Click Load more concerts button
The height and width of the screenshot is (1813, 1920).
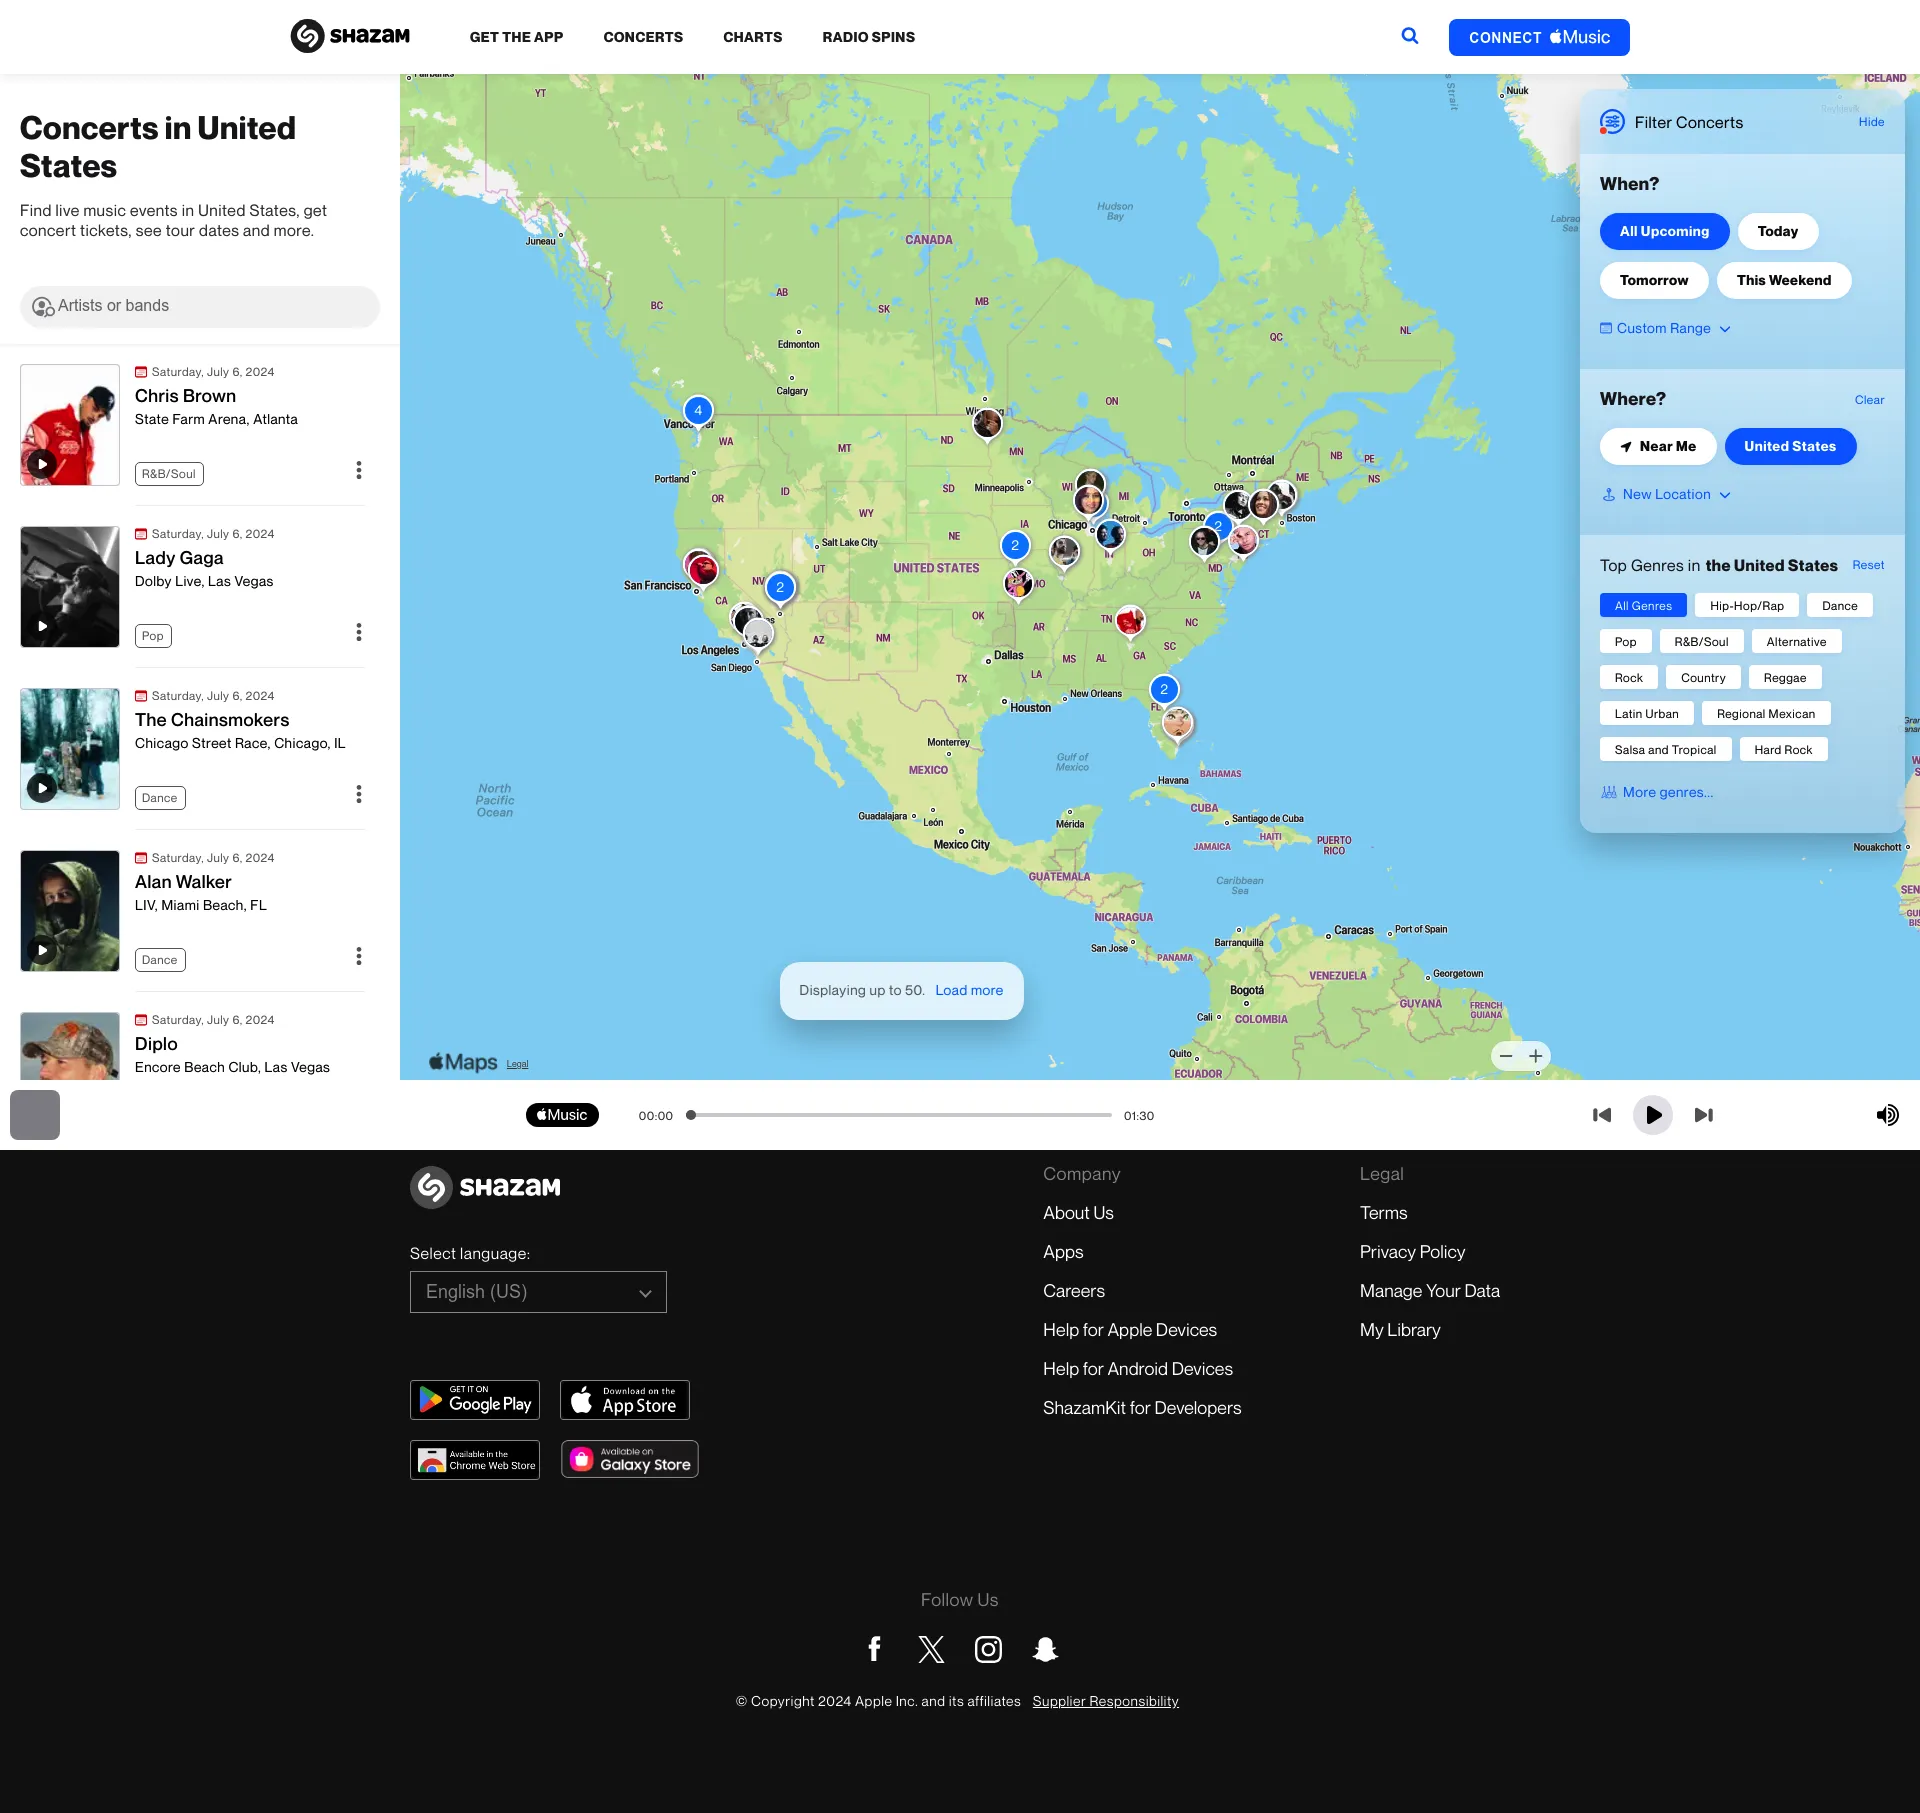(x=969, y=988)
